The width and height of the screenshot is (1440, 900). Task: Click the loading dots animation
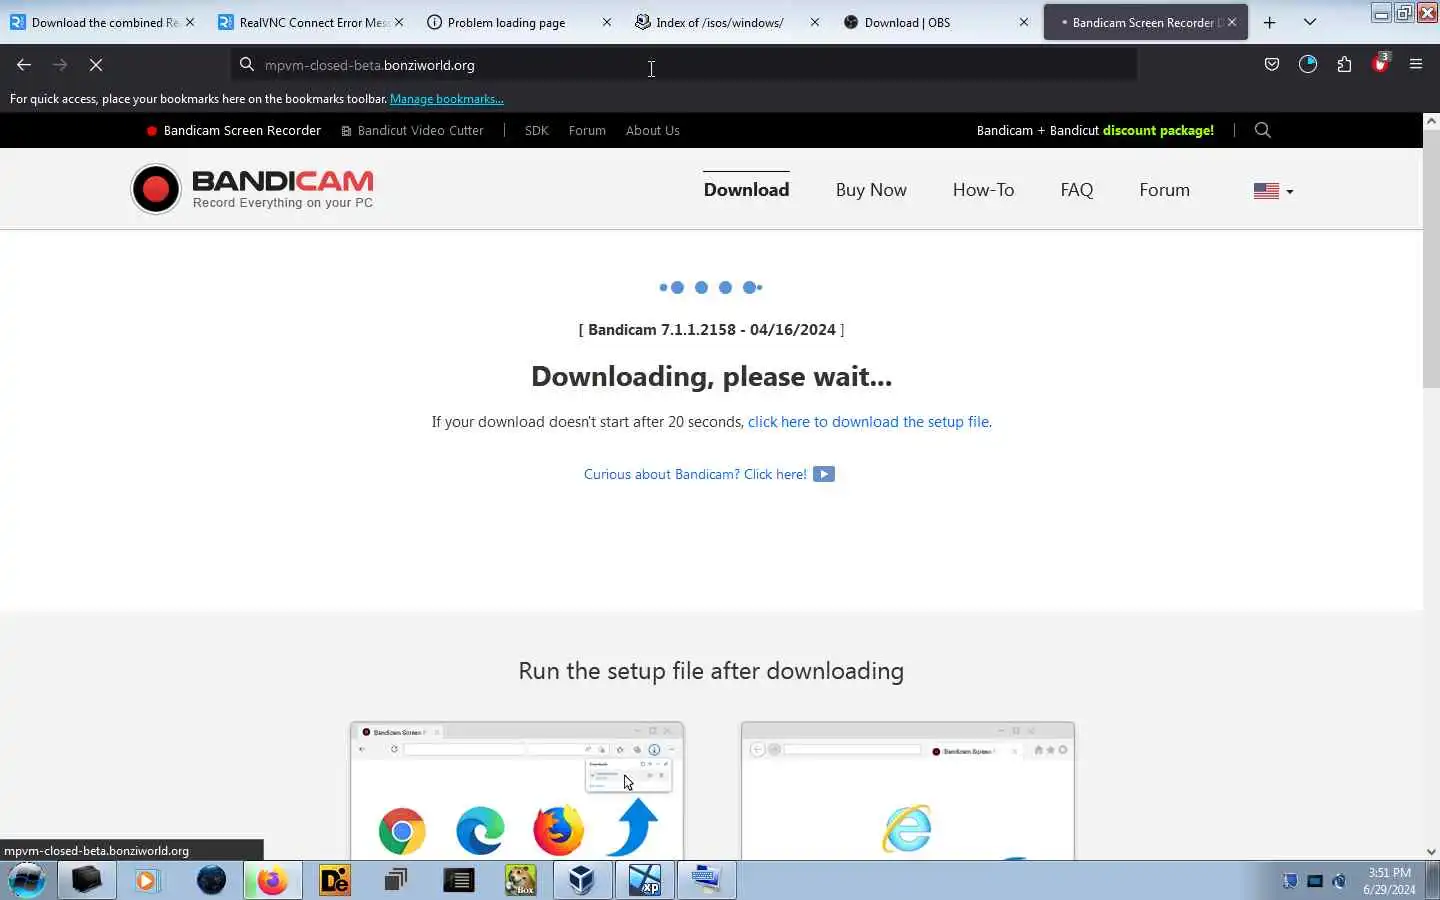[711, 287]
